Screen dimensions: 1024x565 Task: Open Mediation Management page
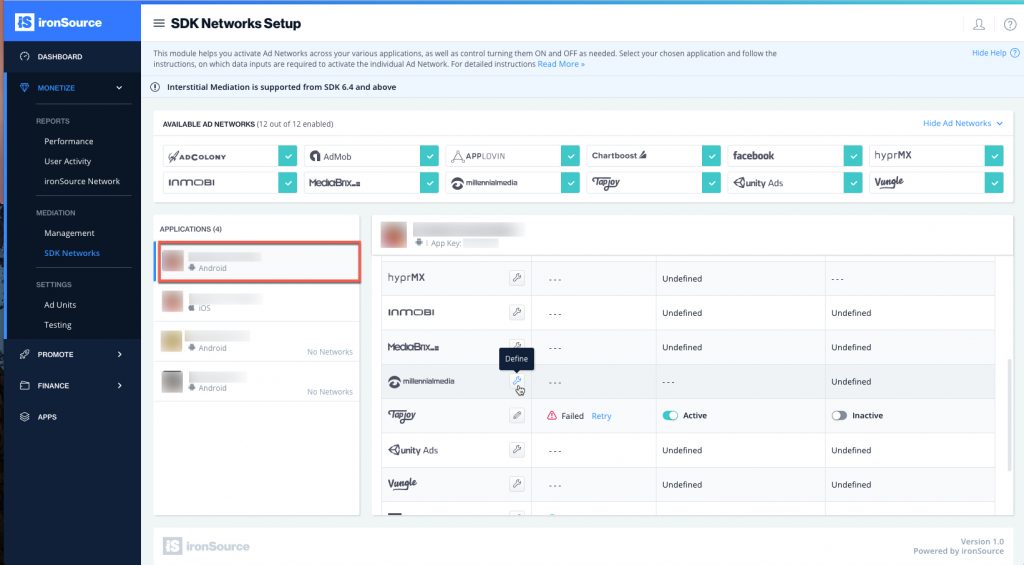point(69,233)
